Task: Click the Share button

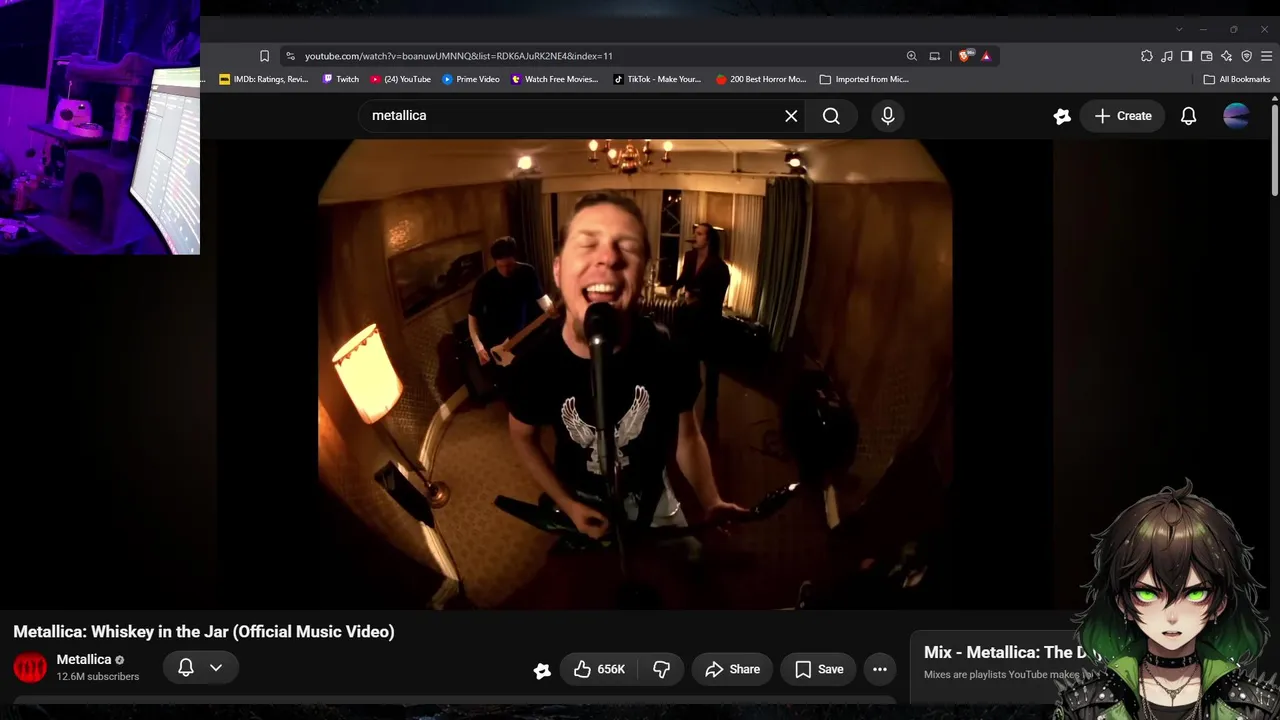Action: (x=732, y=670)
